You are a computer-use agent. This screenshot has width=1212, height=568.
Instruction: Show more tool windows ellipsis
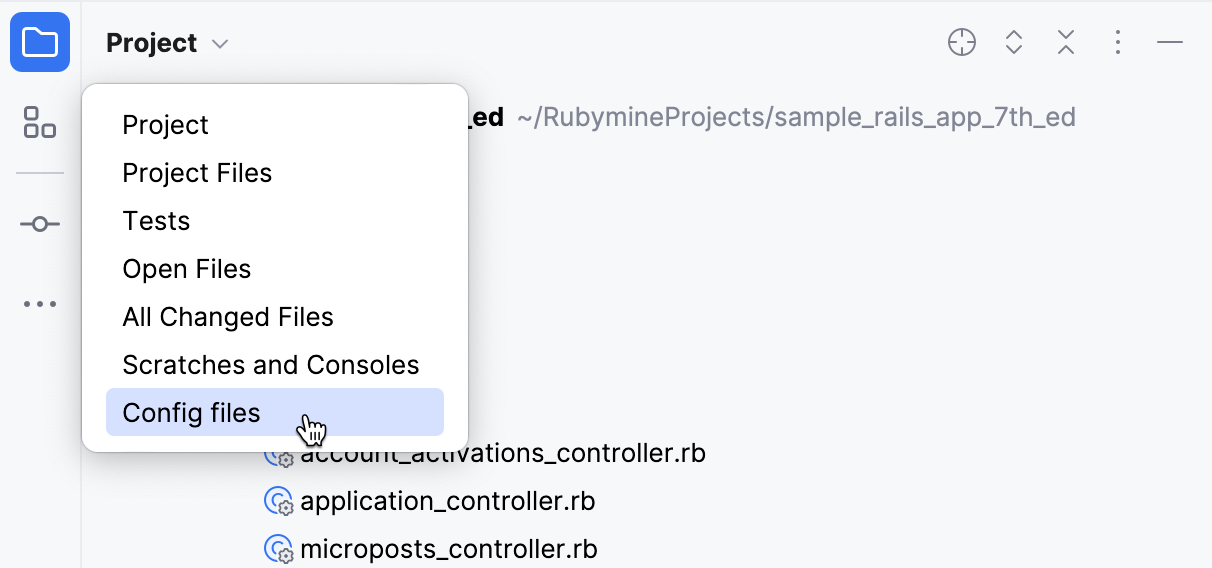point(40,304)
